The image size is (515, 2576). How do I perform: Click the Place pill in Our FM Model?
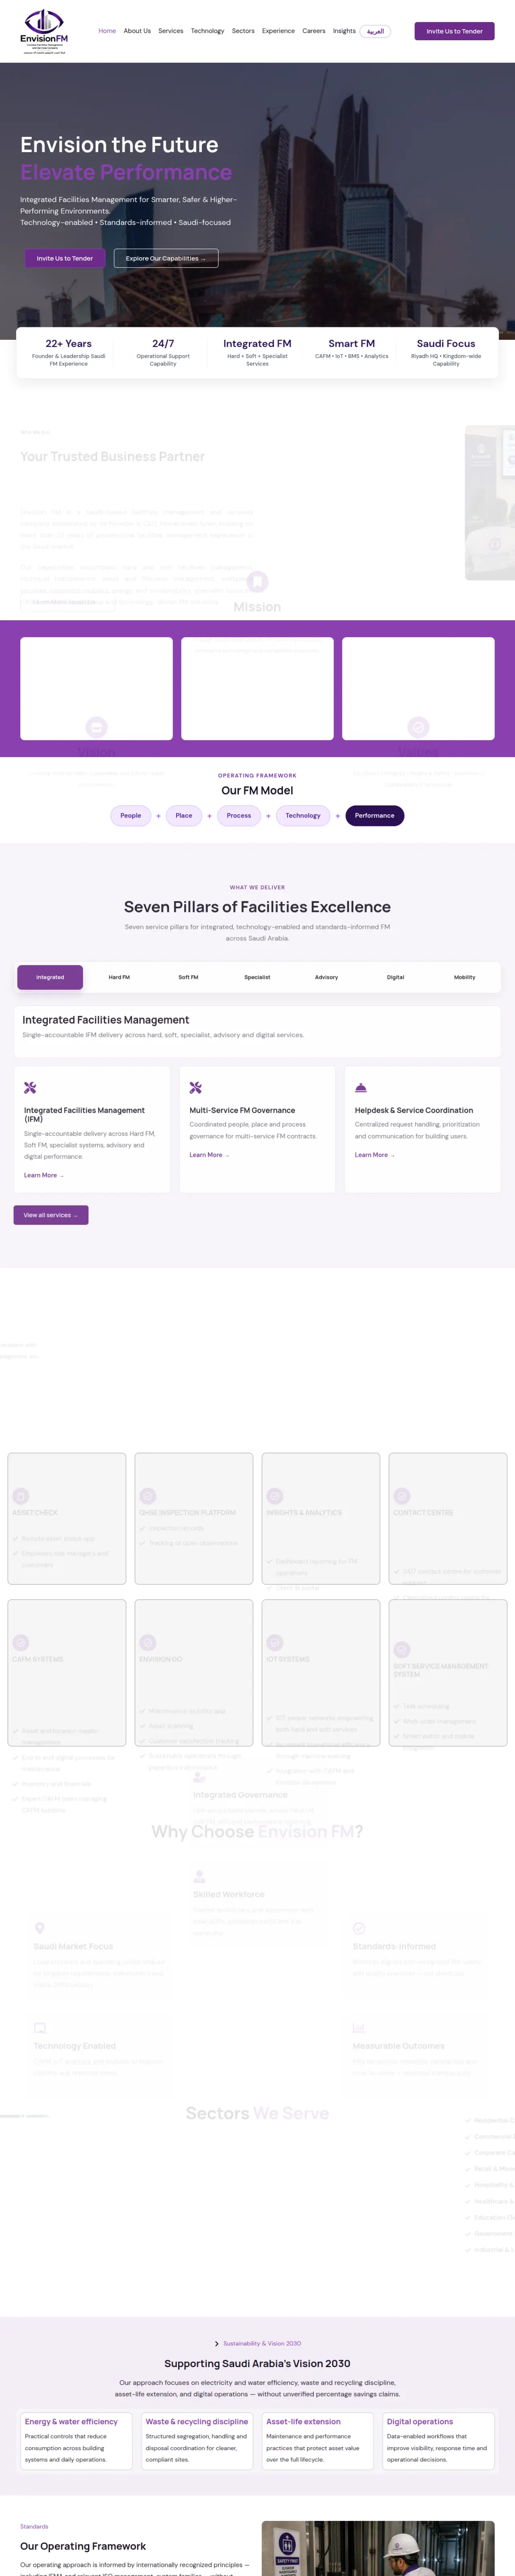184,815
